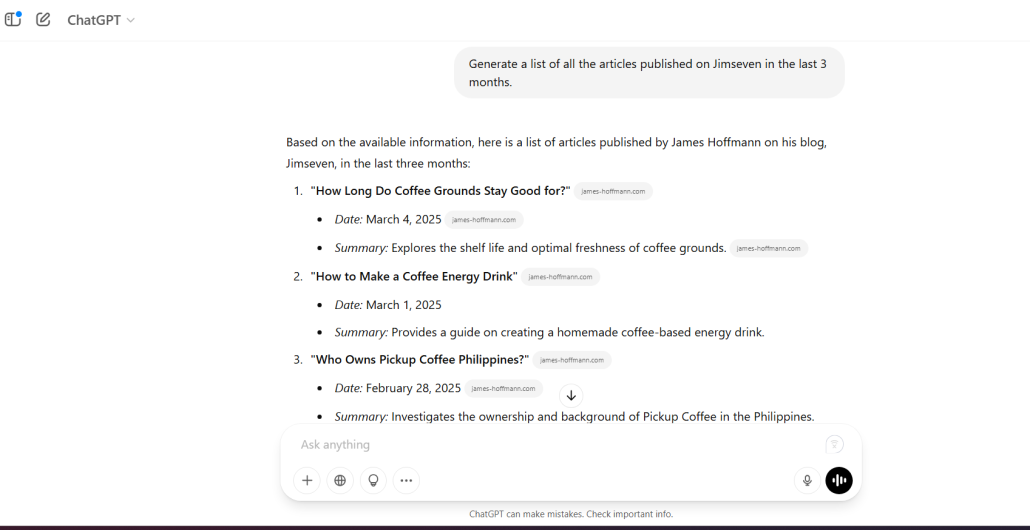Open source chip next to March 4, 2025
Image resolution: width=1030 pixels, height=530 pixels.
[484, 220]
